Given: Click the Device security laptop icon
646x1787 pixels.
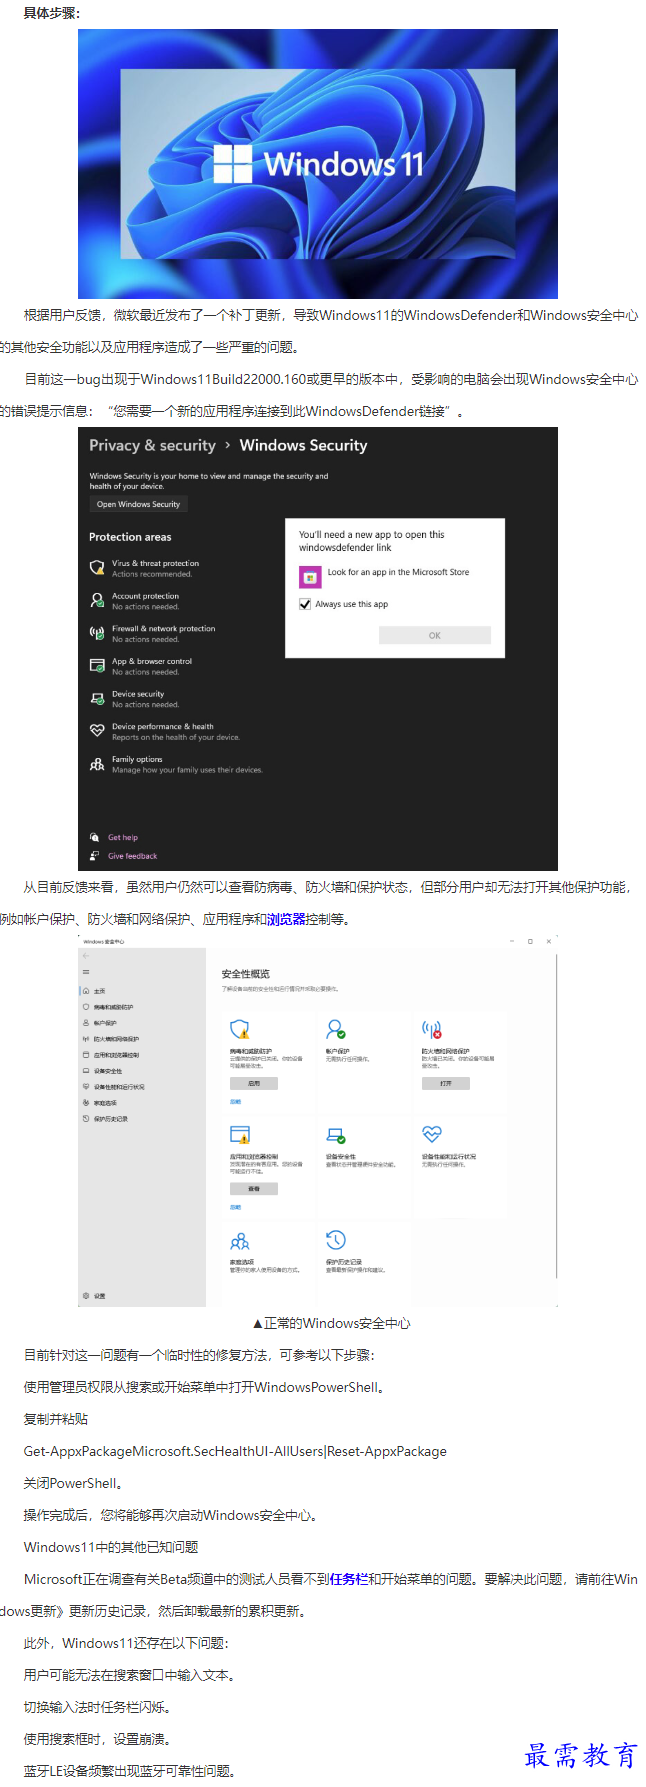Looking at the screenshot, I should tap(97, 698).
